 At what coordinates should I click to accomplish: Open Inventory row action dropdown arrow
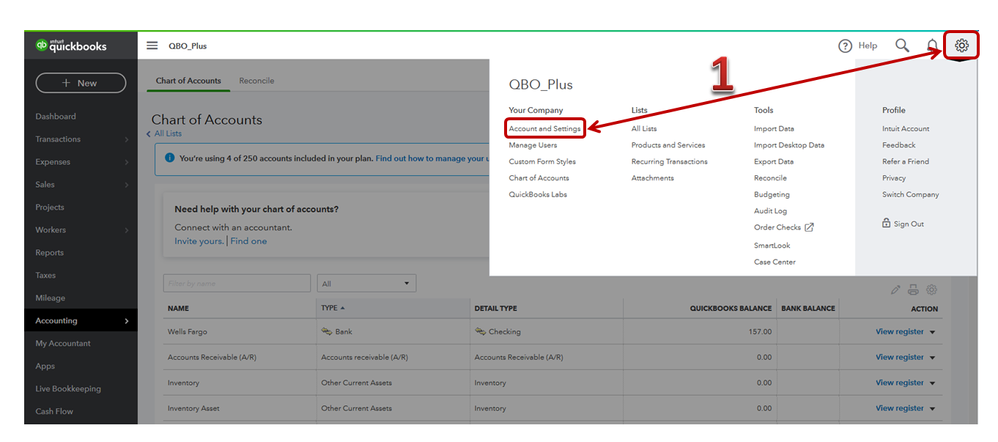[x=932, y=383]
